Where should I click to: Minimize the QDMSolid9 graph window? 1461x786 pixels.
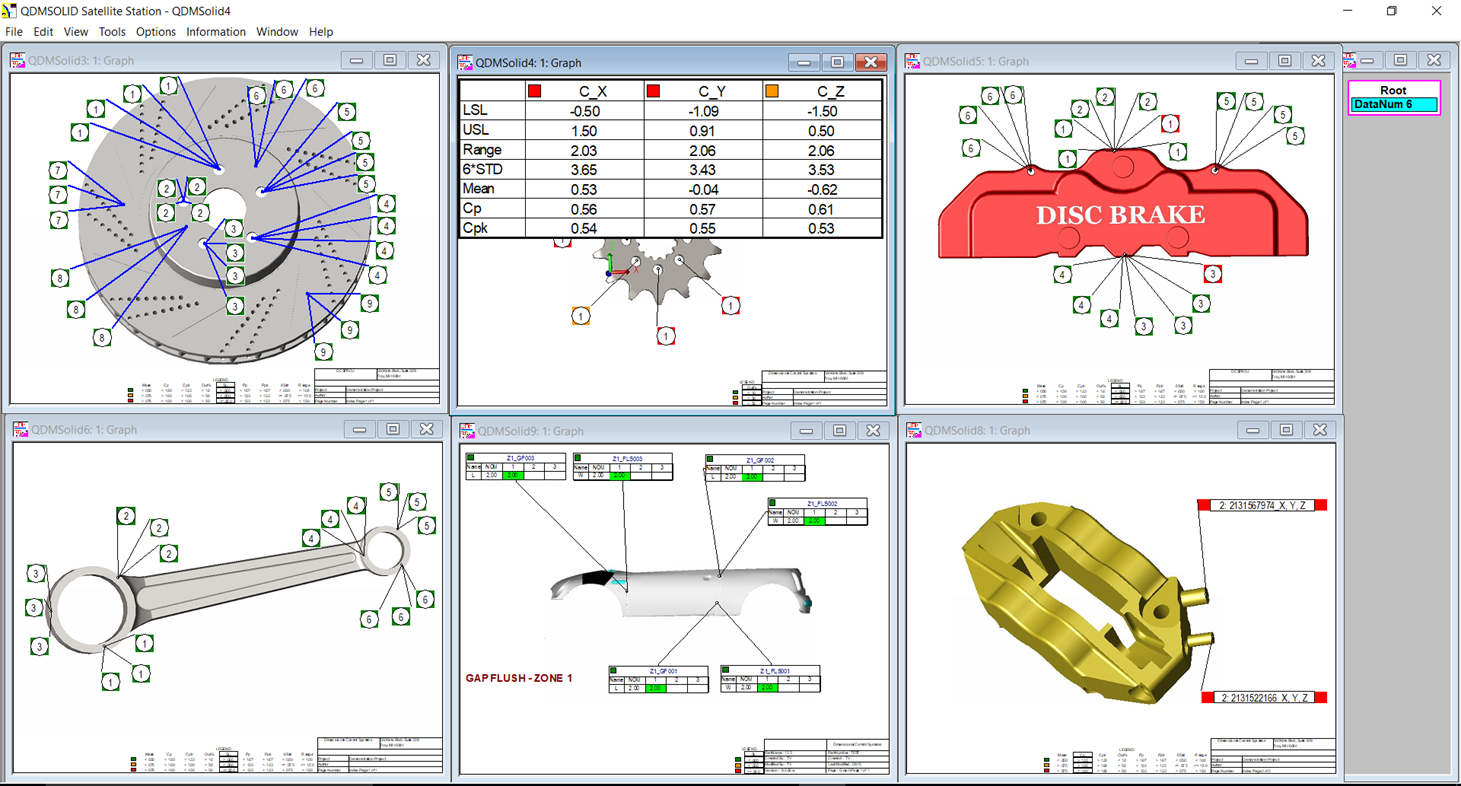(806, 430)
